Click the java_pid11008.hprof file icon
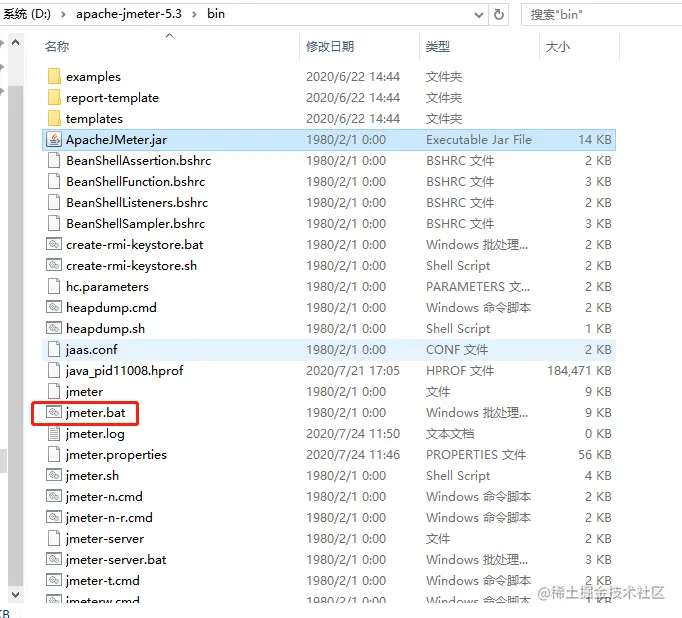Screen dimensions: 682x618 tap(54, 371)
